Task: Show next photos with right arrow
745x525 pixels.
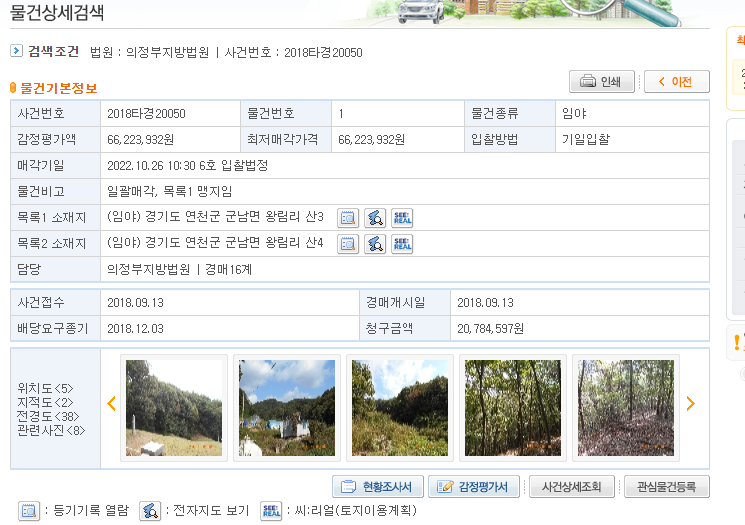Action: [x=691, y=403]
